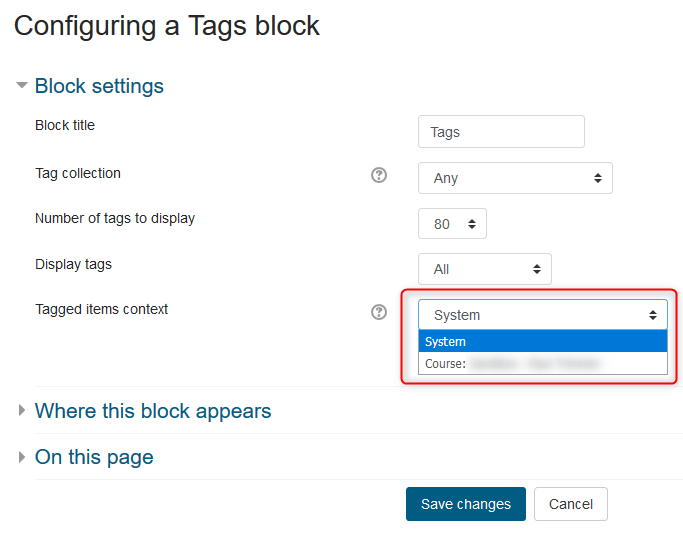
Task: Focus the Block title text field
Action: tap(501, 132)
